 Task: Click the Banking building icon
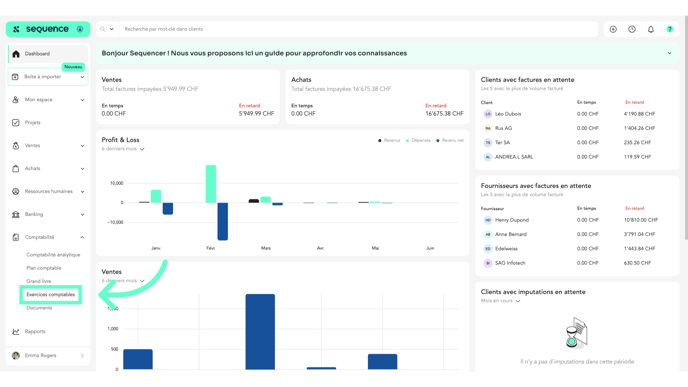tap(16, 214)
